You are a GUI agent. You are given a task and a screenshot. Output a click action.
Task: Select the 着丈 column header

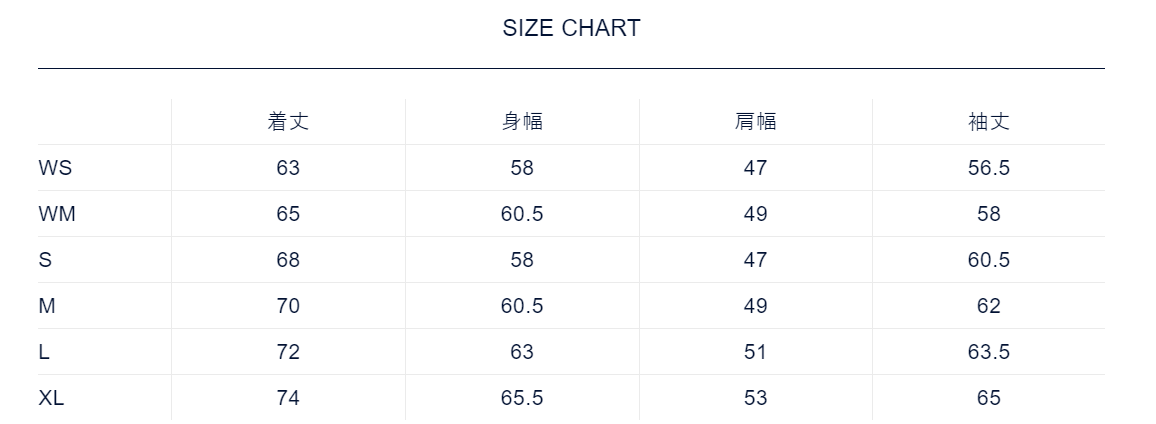tap(288, 122)
